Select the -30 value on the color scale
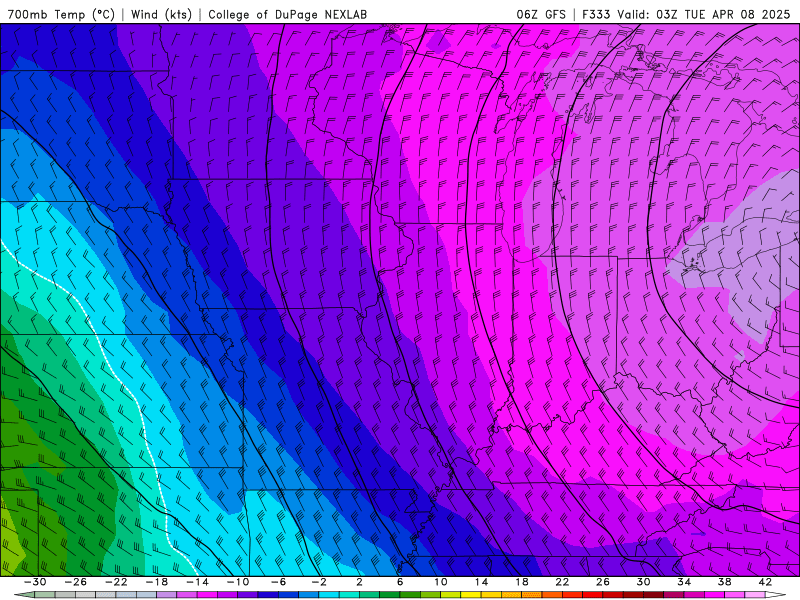Screen dimensions: 800x600 (35, 582)
